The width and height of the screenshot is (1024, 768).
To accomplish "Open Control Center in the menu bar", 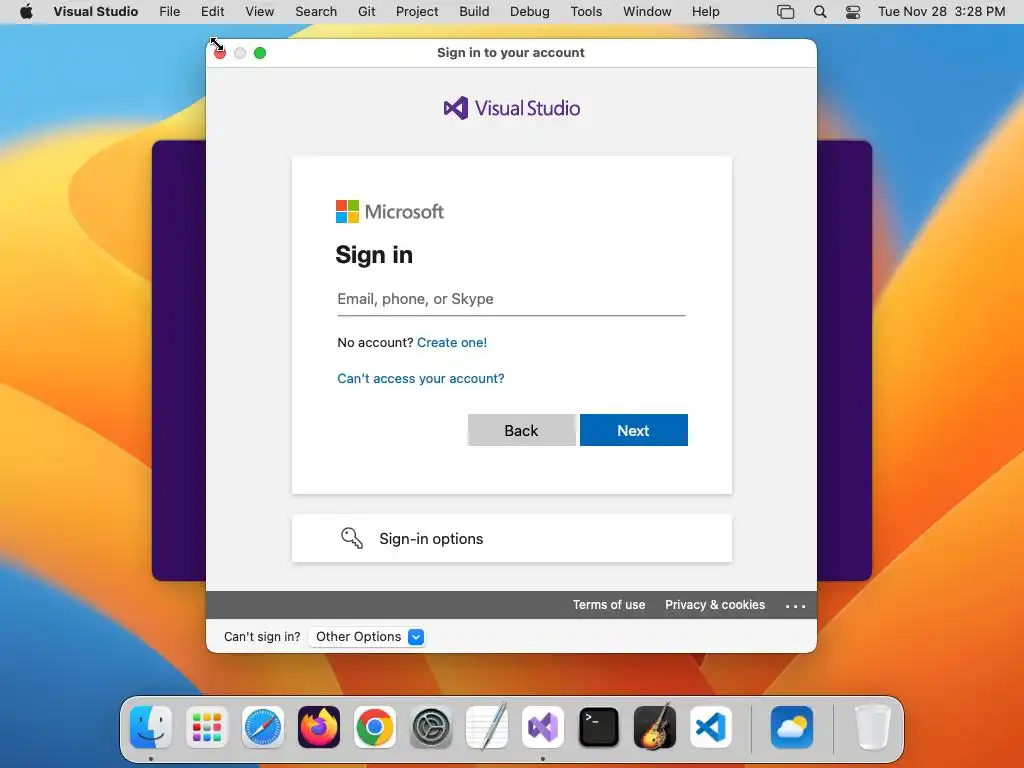I will 853,12.
